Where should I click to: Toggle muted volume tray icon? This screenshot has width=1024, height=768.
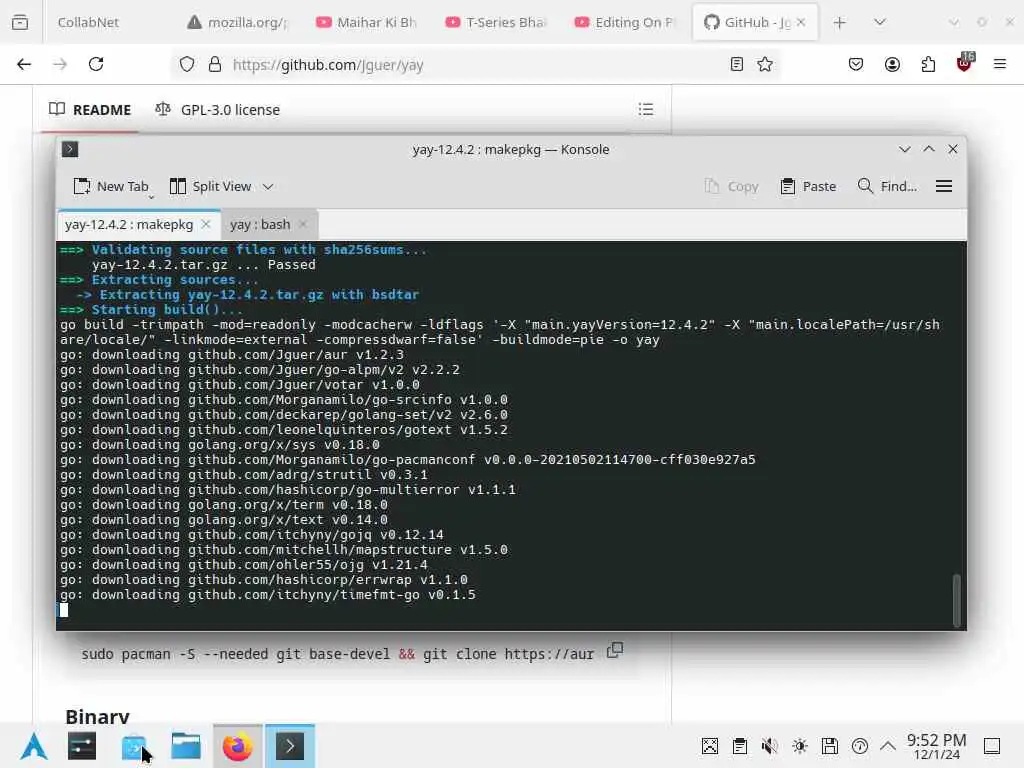pos(770,746)
